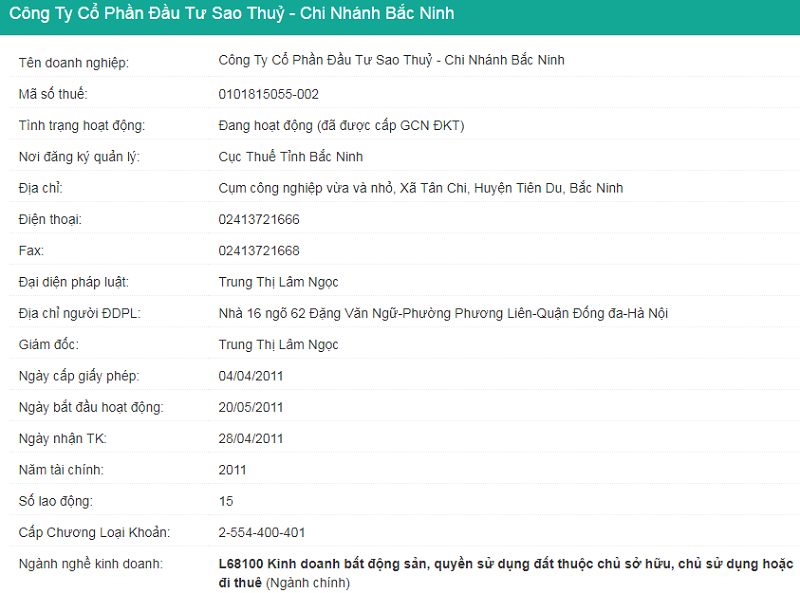Screen dimensions: 800x593
Task: Click the green header company title
Action: 232,14
